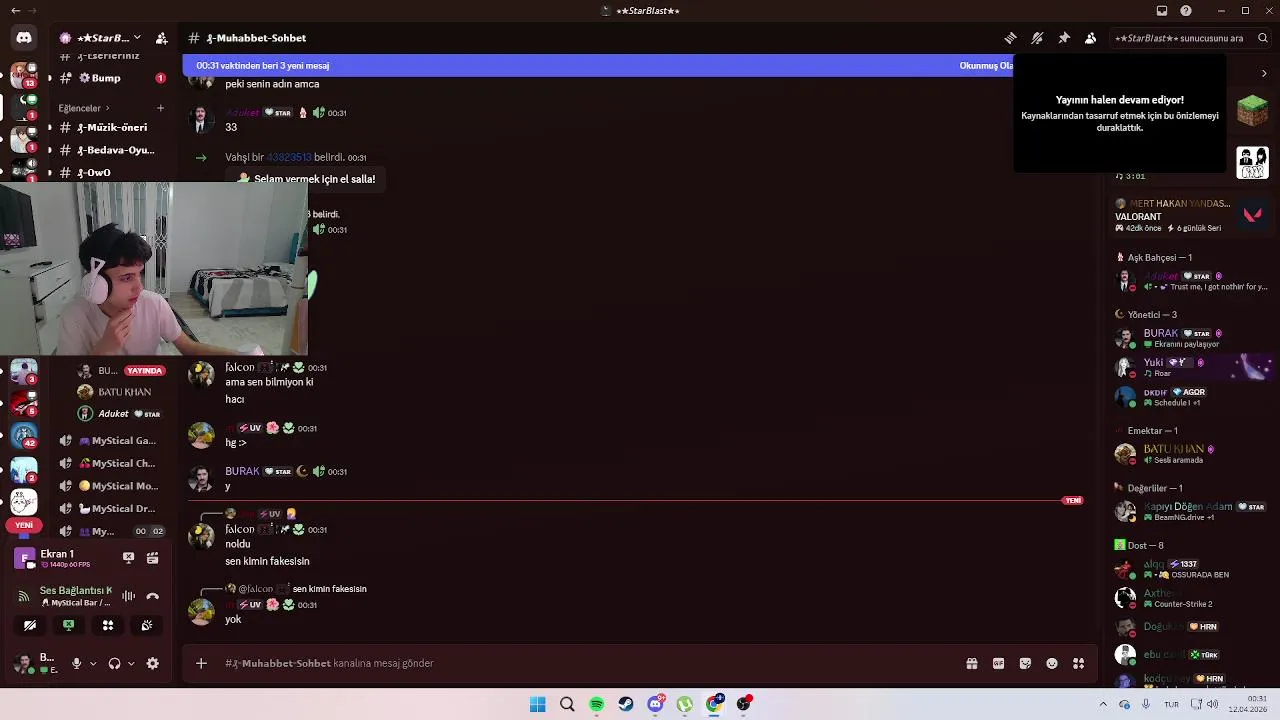Screen dimensions: 1280x720
Task: Stop streaming Ekran 1 screen share
Action: (x=128, y=558)
